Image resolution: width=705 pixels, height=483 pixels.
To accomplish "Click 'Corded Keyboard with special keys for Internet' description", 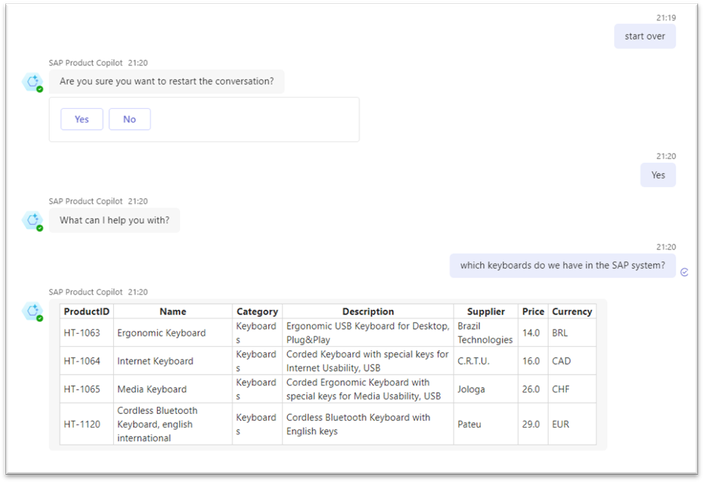I will coord(368,361).
